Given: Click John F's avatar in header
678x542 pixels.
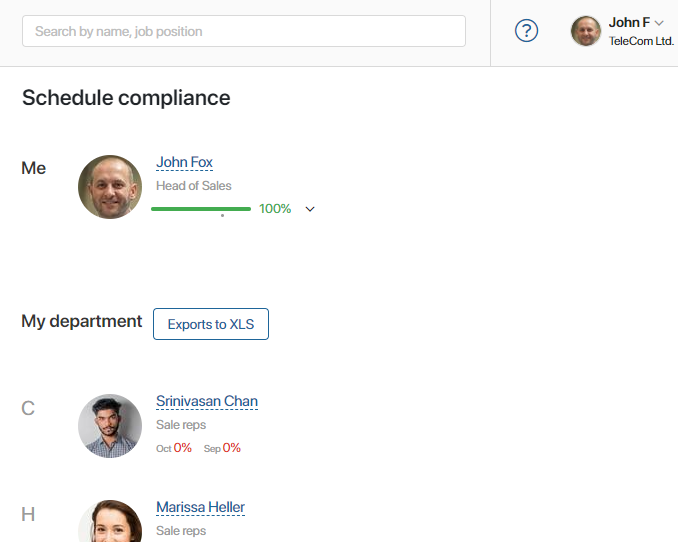Looking at the screenshot, I should (x=585, y=31).
